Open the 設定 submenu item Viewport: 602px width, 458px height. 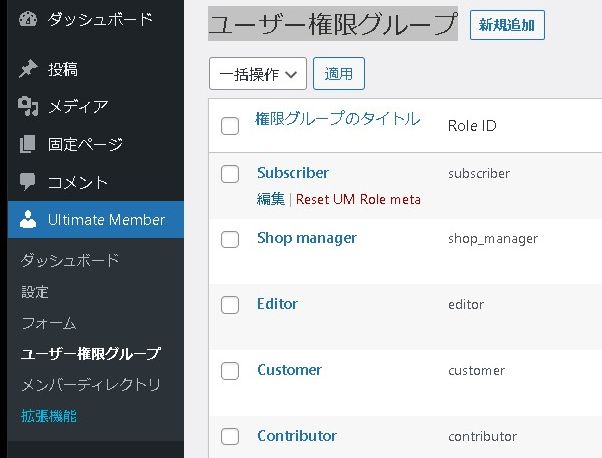pos(35,292)
